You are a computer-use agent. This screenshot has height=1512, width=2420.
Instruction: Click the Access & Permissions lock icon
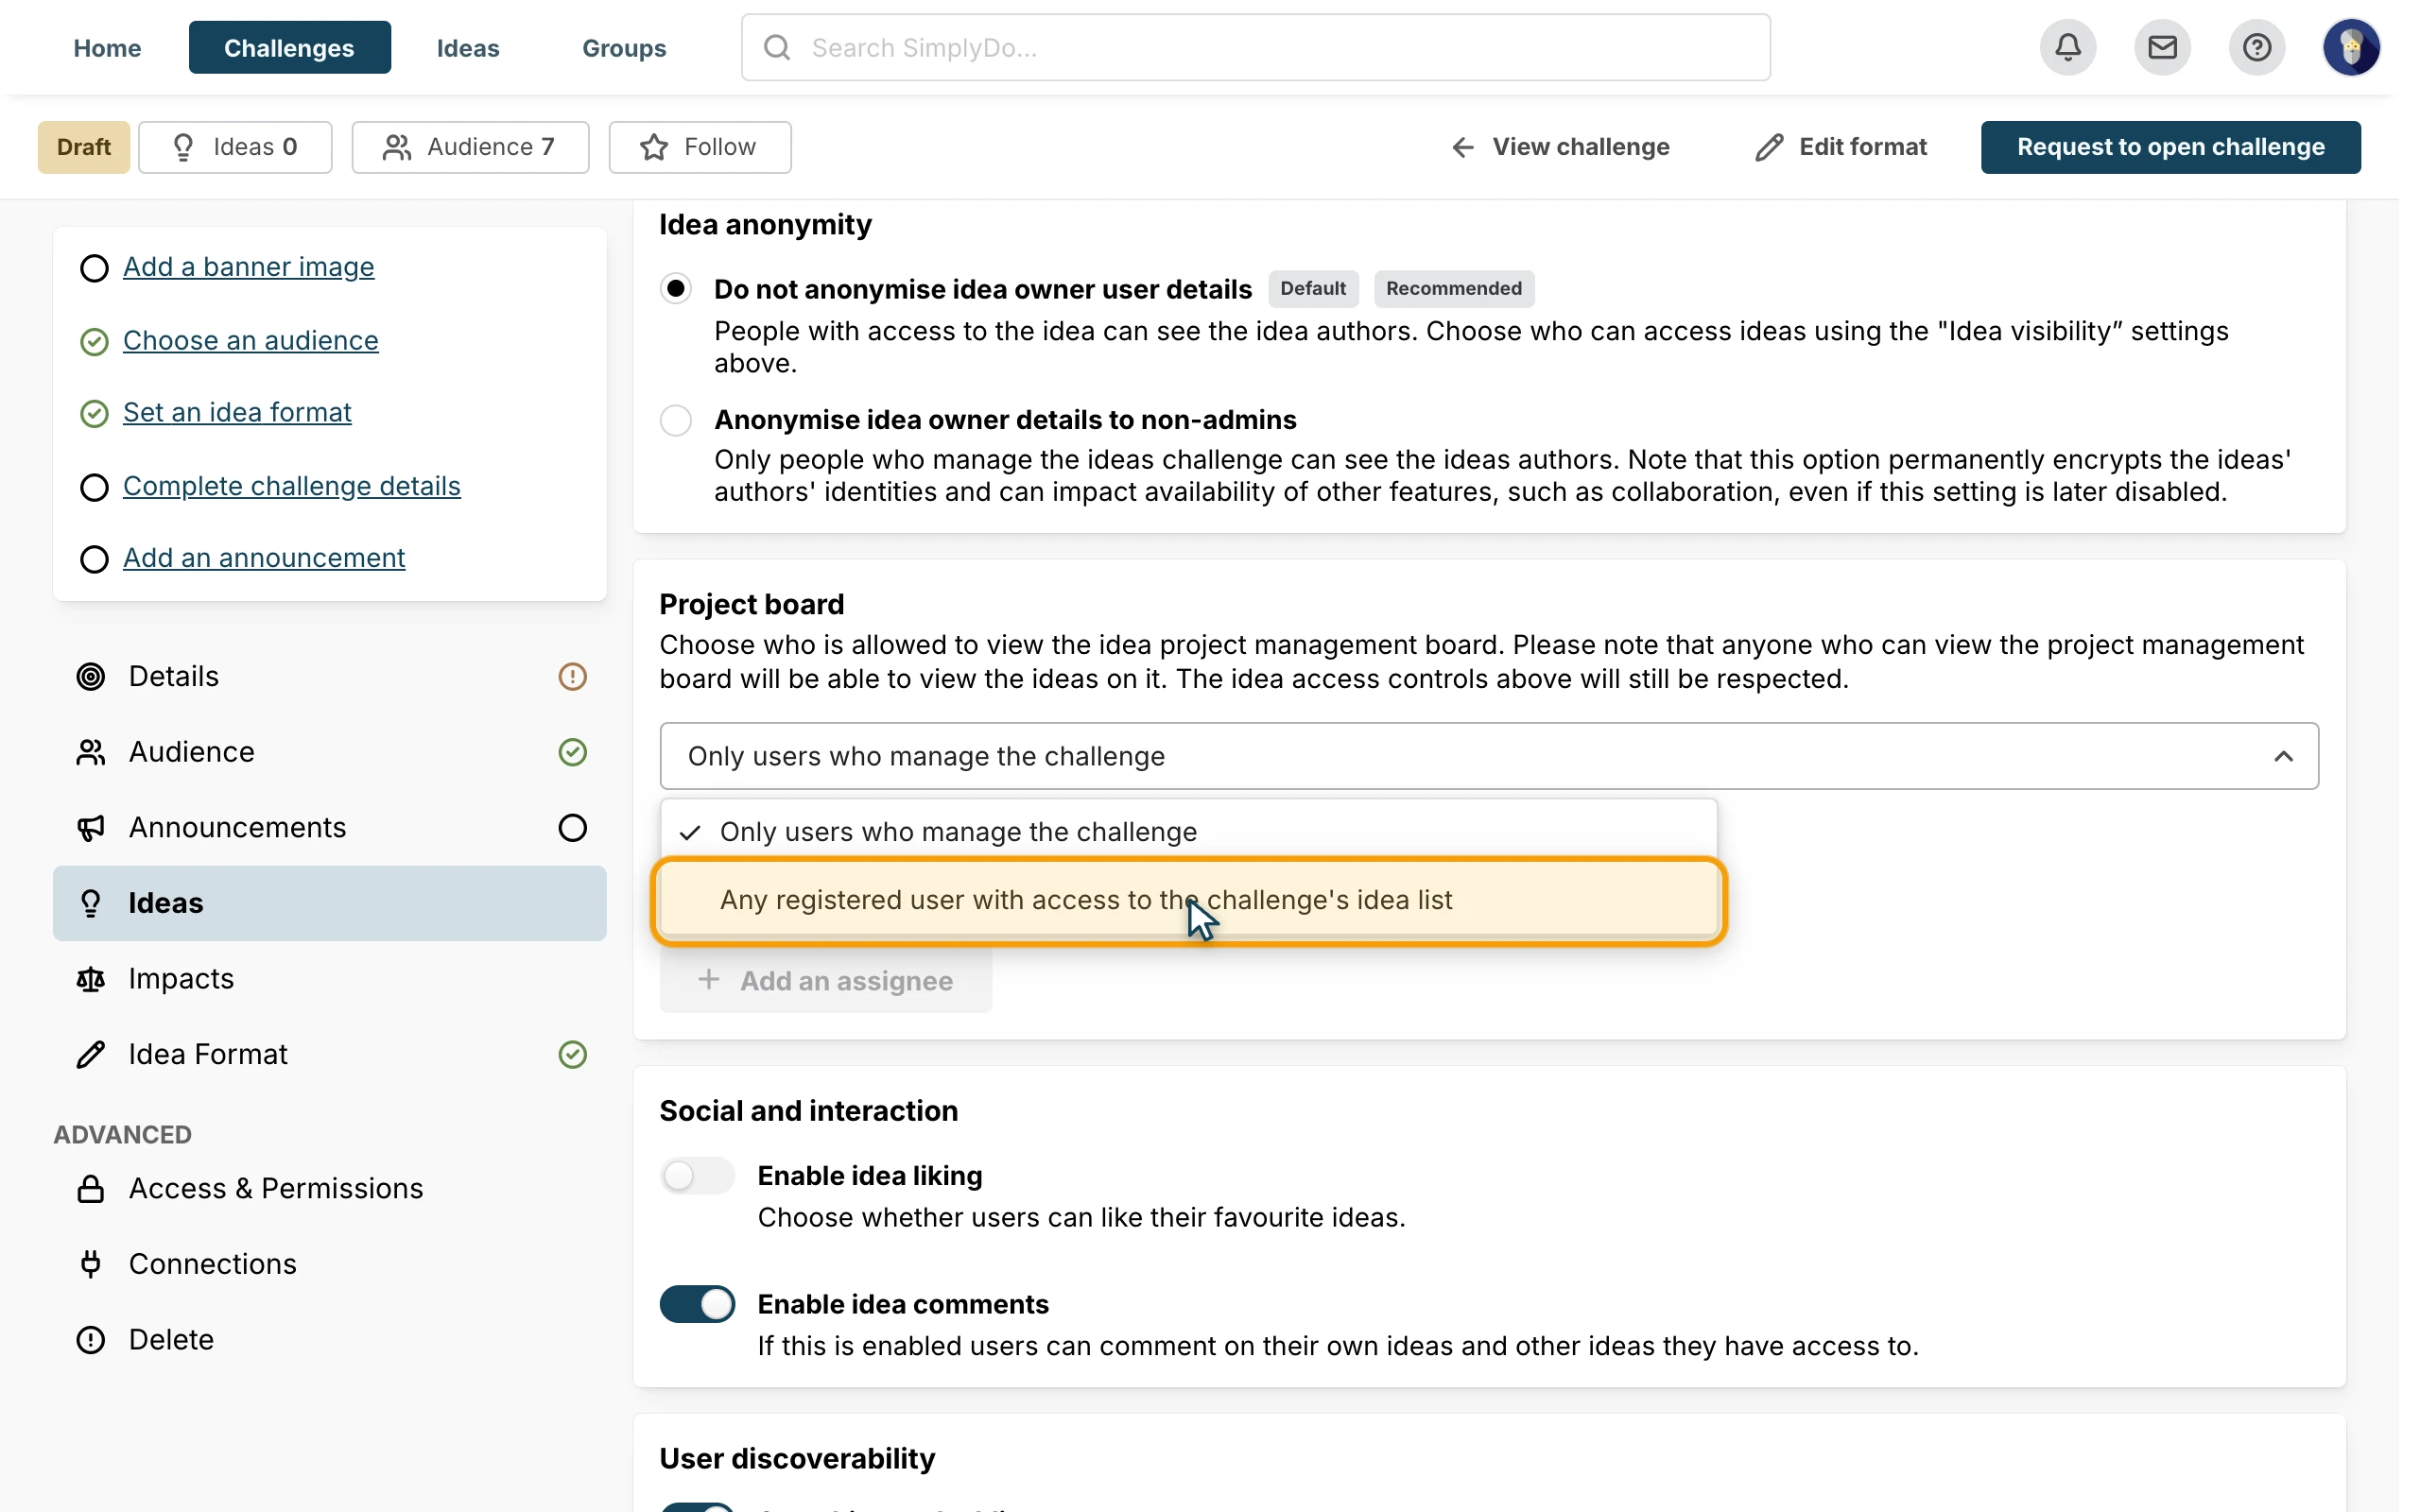91,1188
